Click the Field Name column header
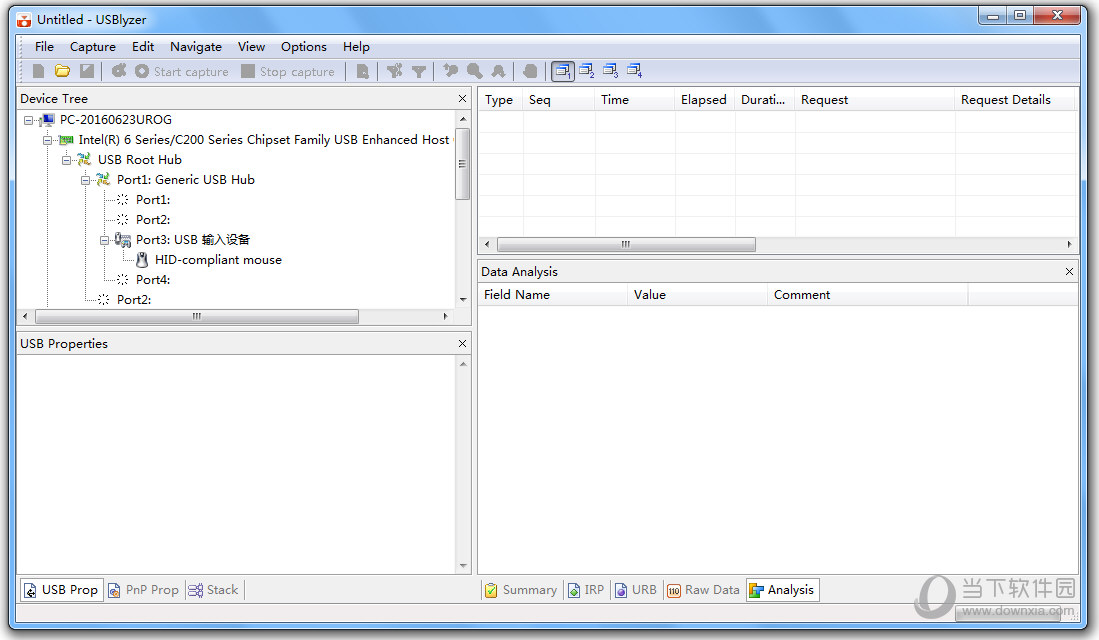Image resolution: width=1099 pixels, height=640 pixels. 553,295
